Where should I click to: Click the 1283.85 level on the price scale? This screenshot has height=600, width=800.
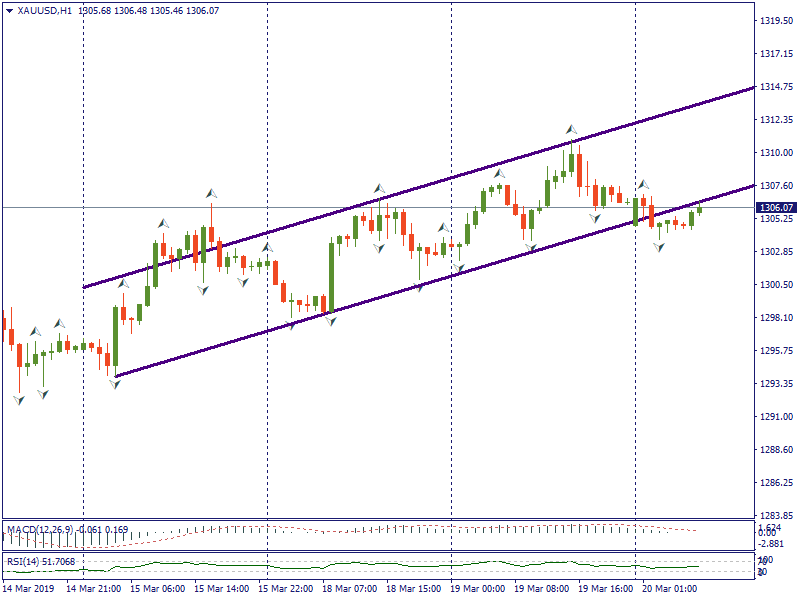tap(776, 516)
